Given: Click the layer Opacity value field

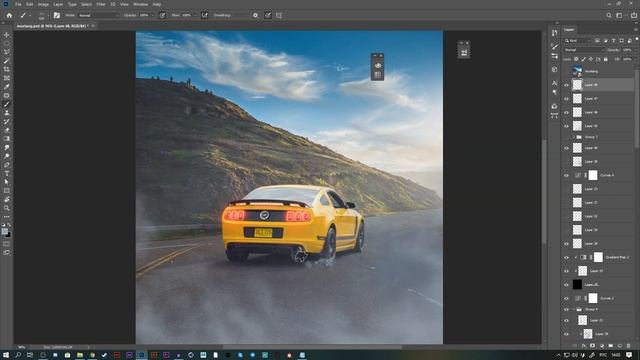Looking at the screenshot, I should [627, 50].
